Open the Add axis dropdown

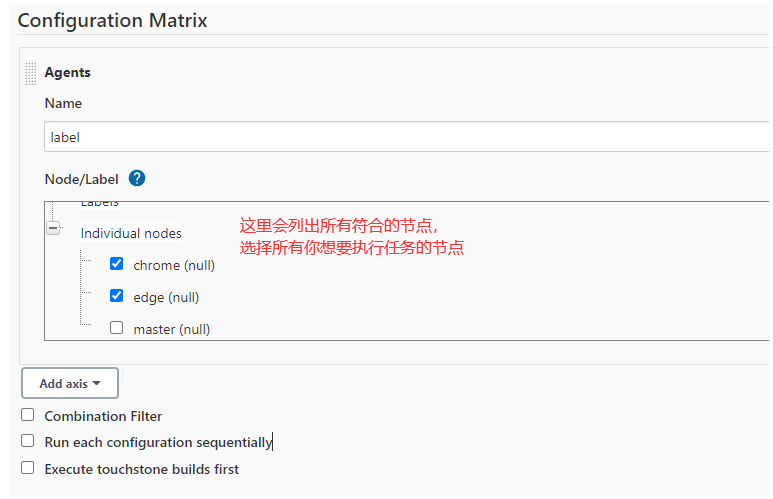pyautogui.click(x=70, y=383)
